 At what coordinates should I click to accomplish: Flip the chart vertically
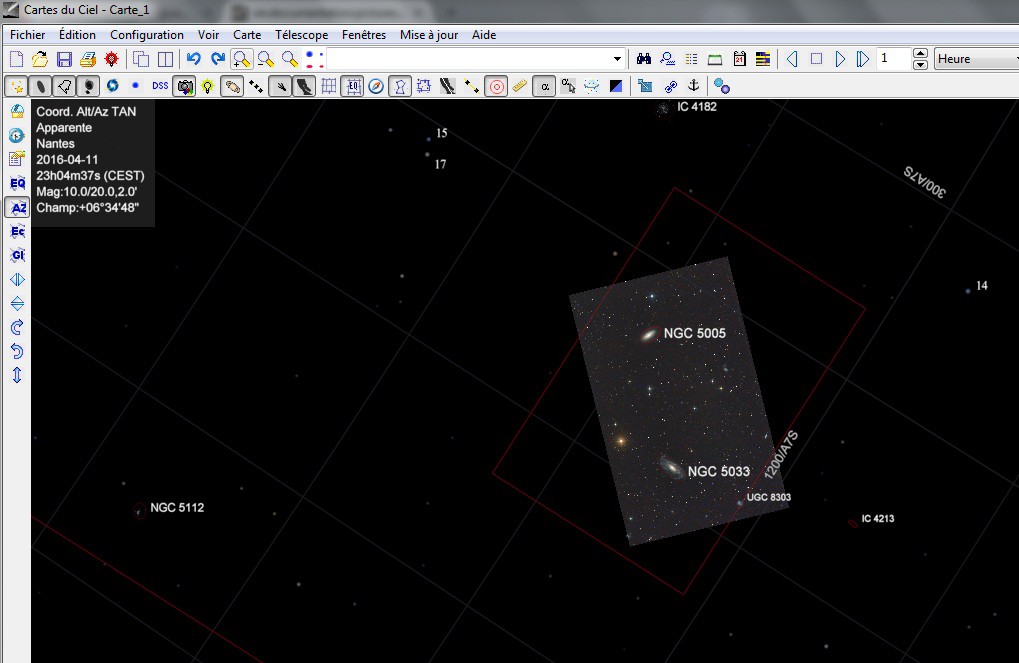pos(18,304)
